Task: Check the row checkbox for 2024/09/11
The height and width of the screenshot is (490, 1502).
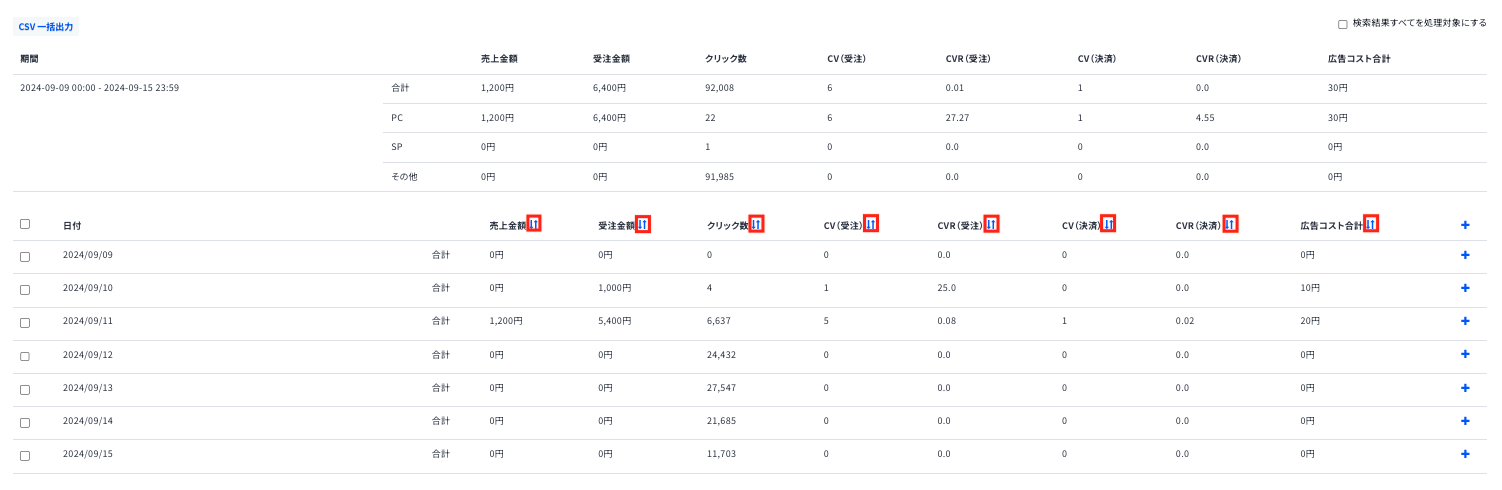Action: point(25,323)
